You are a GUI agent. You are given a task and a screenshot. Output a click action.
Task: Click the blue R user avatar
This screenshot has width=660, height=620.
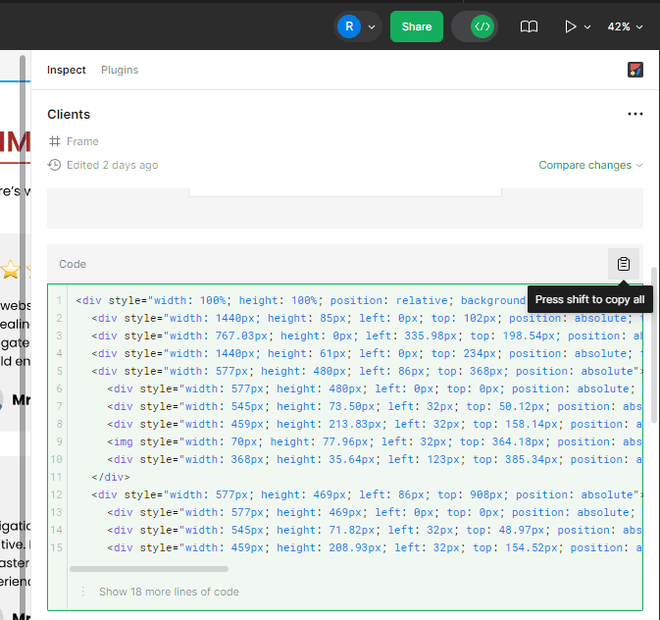point(349,27)
